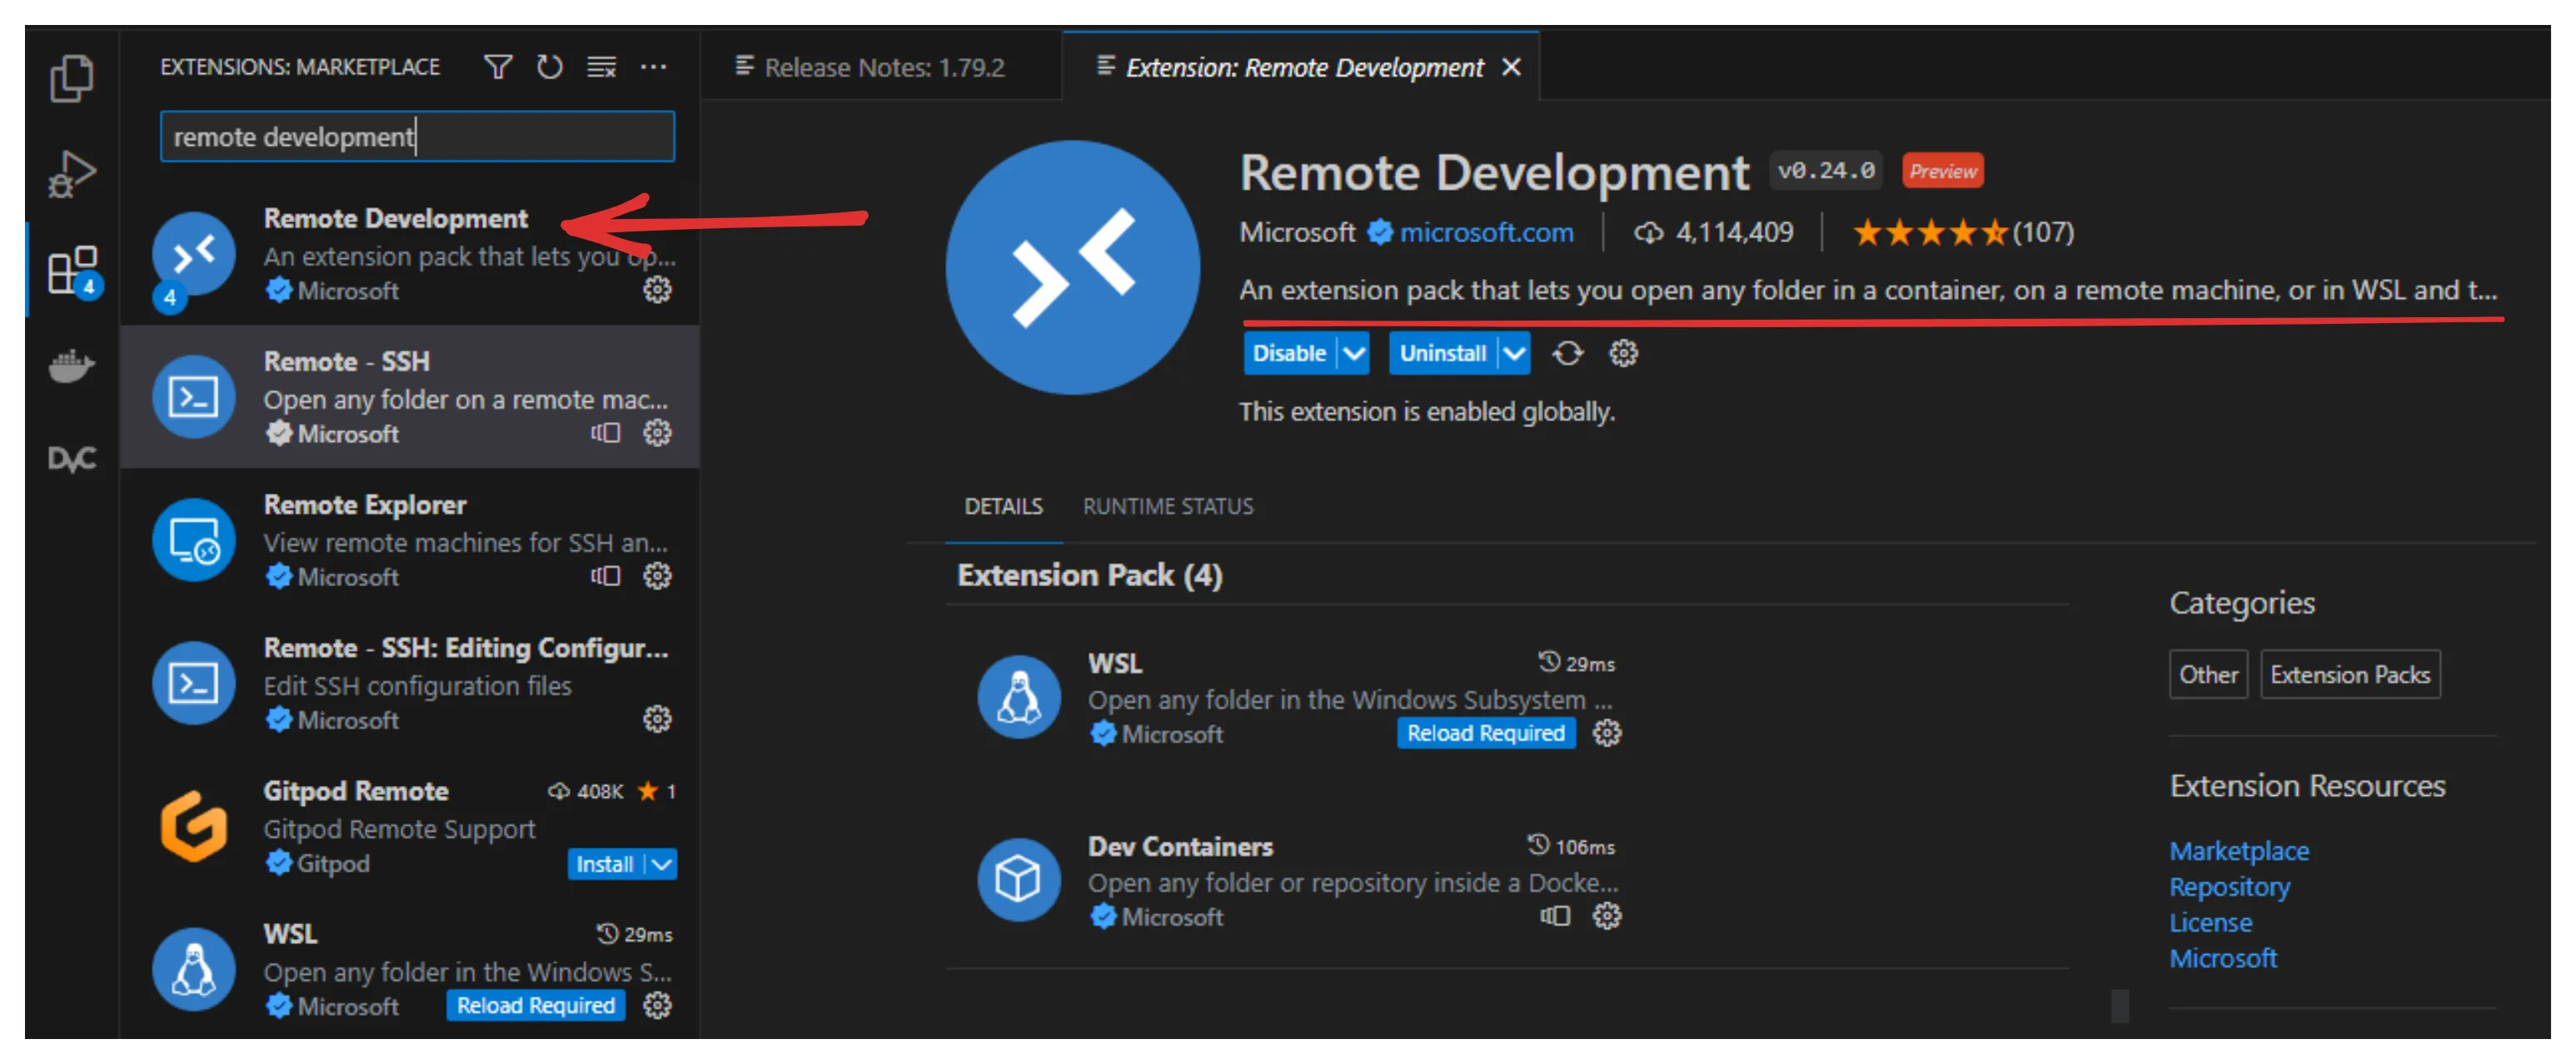This screenshot has height=1064, width=2576.
Task: Click remote indicator icon on Remote Explorer item
Action: point(605,576)
